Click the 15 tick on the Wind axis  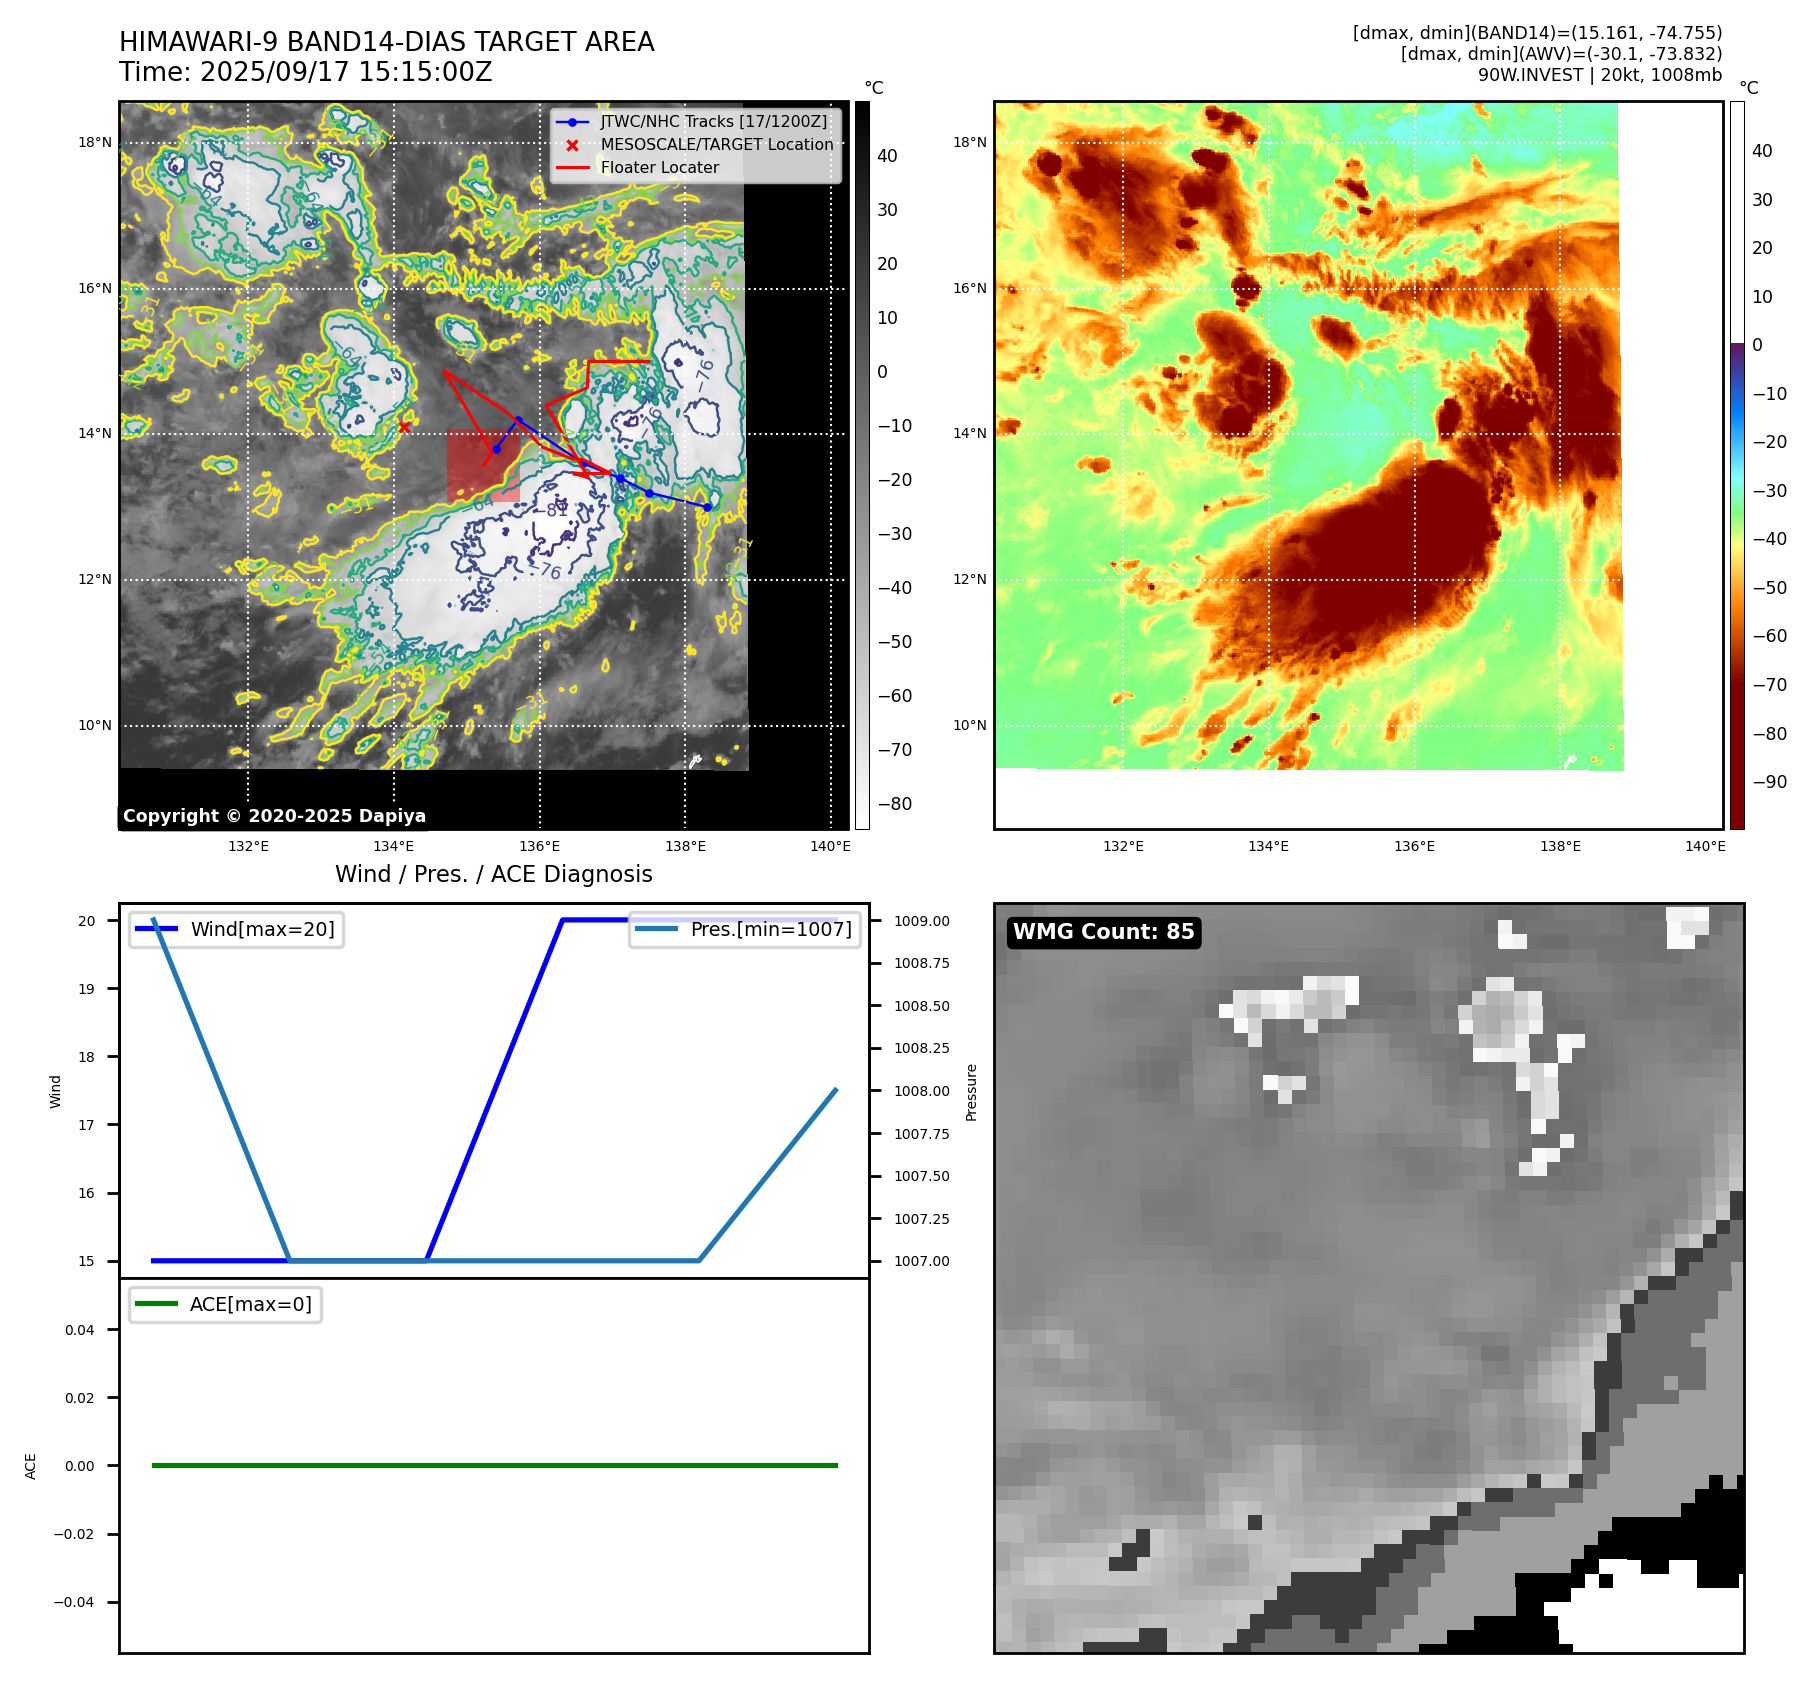pos(87,1261)
